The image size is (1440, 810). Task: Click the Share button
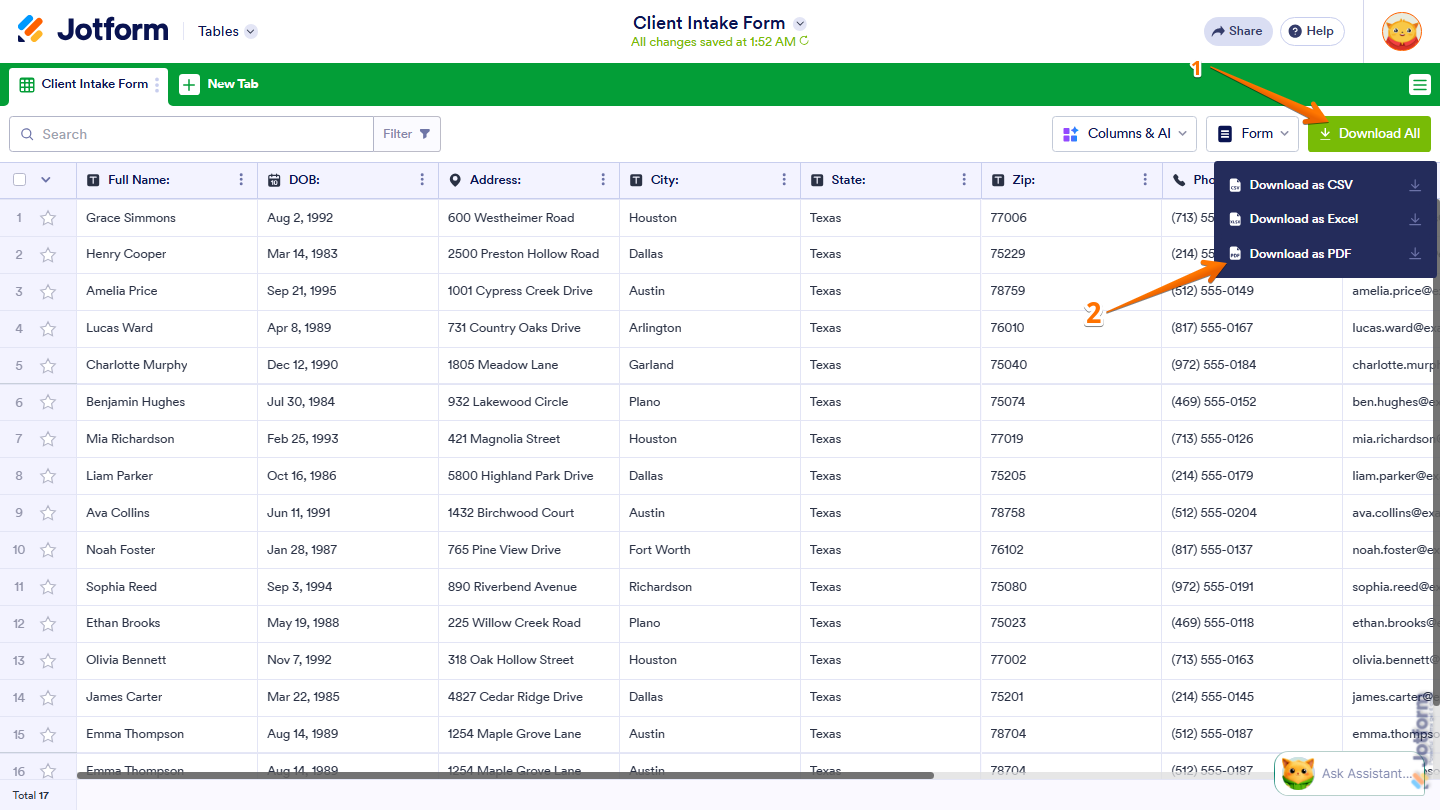click(x=1238, y=31)
